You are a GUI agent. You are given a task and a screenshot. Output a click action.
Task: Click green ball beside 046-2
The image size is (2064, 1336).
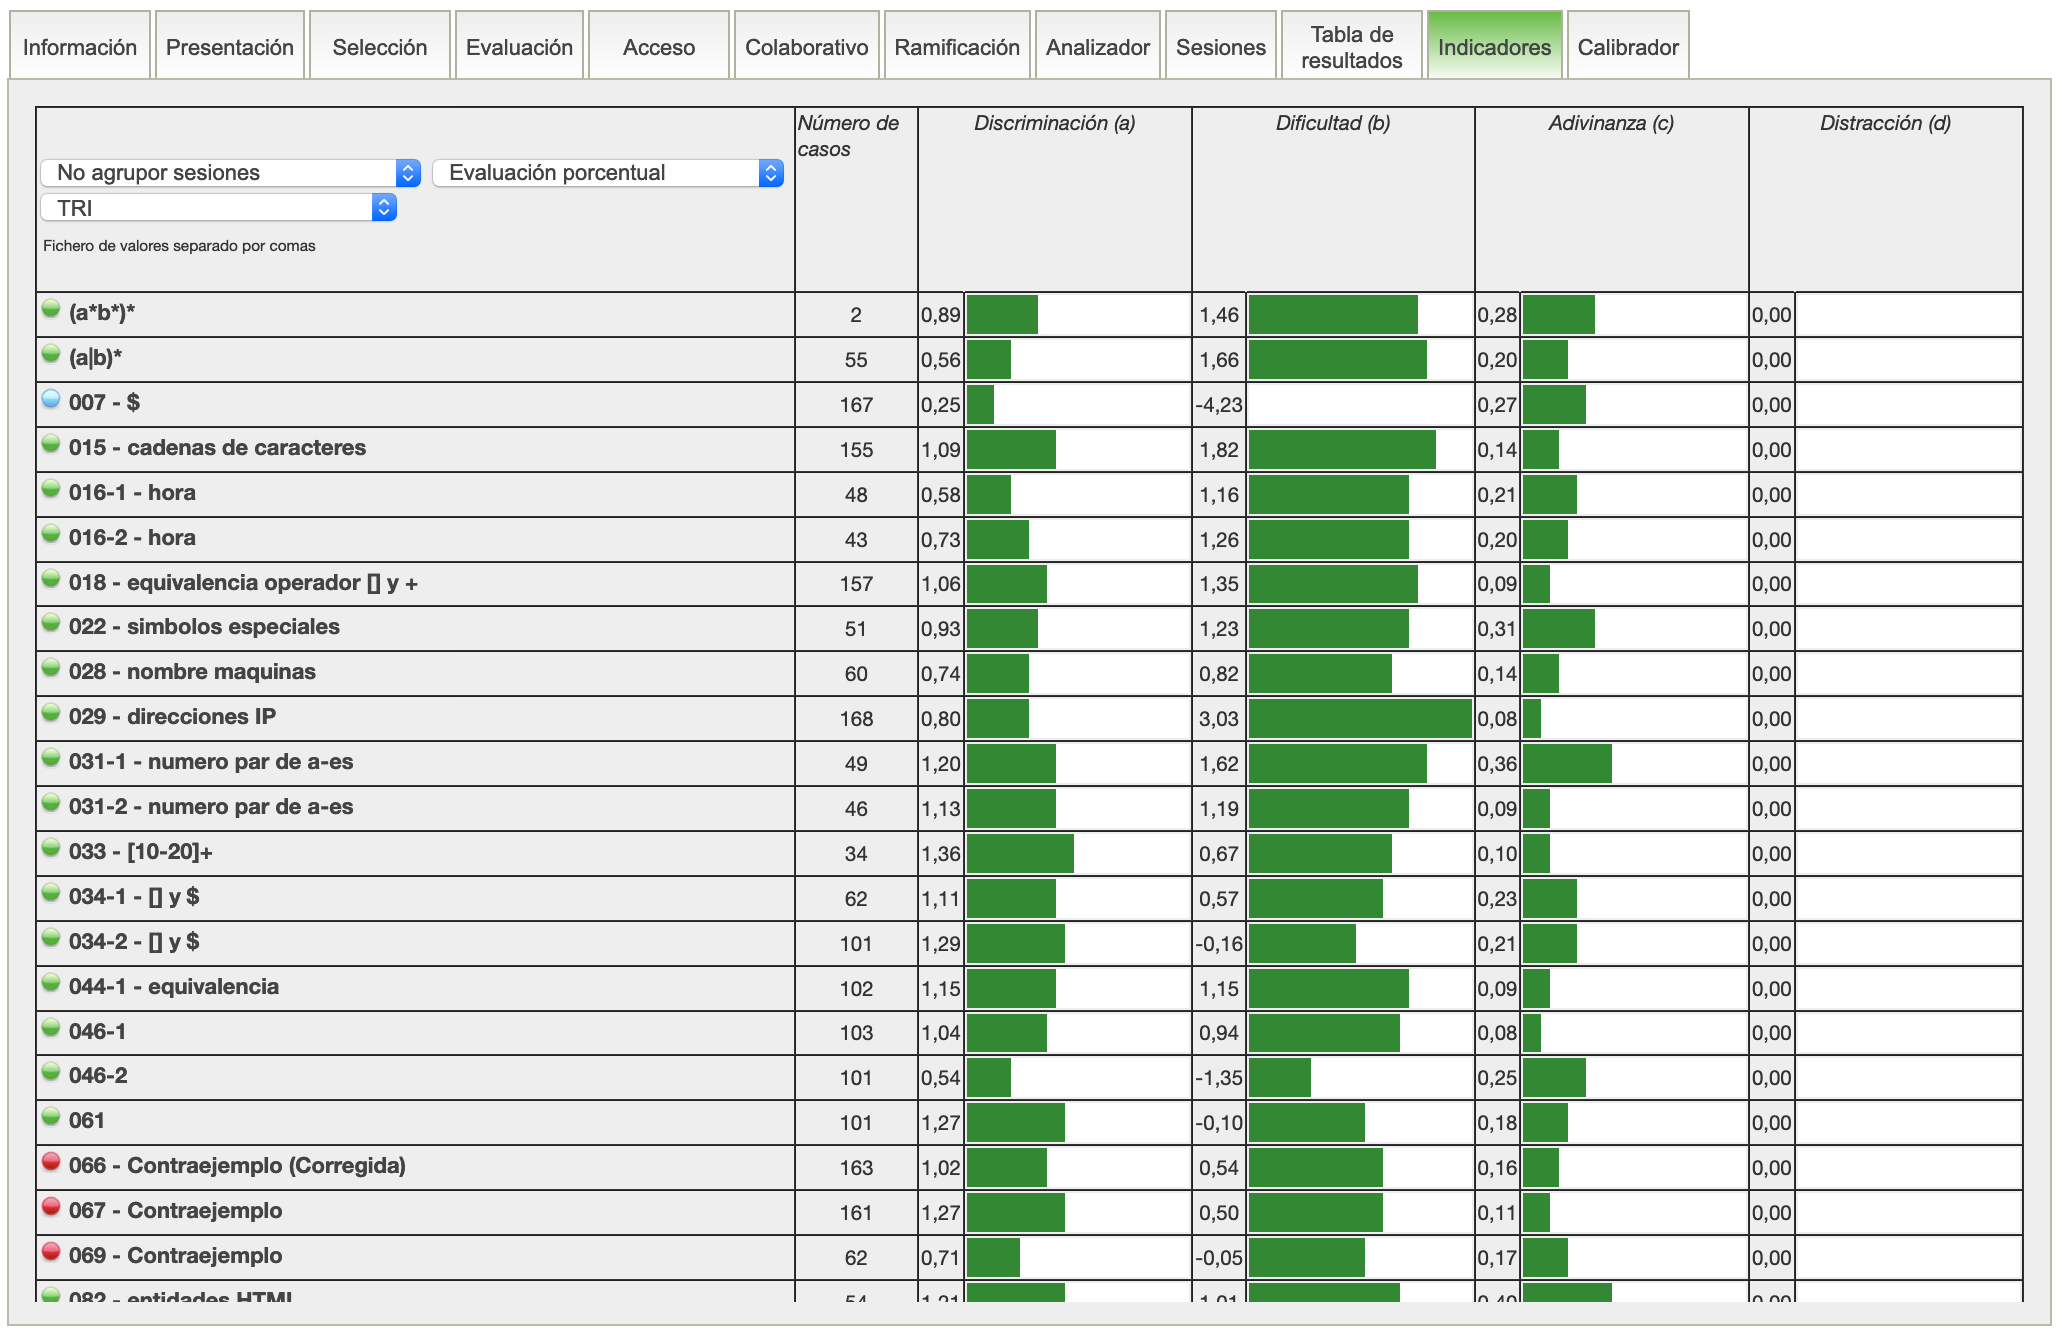tap(51, 1072)
